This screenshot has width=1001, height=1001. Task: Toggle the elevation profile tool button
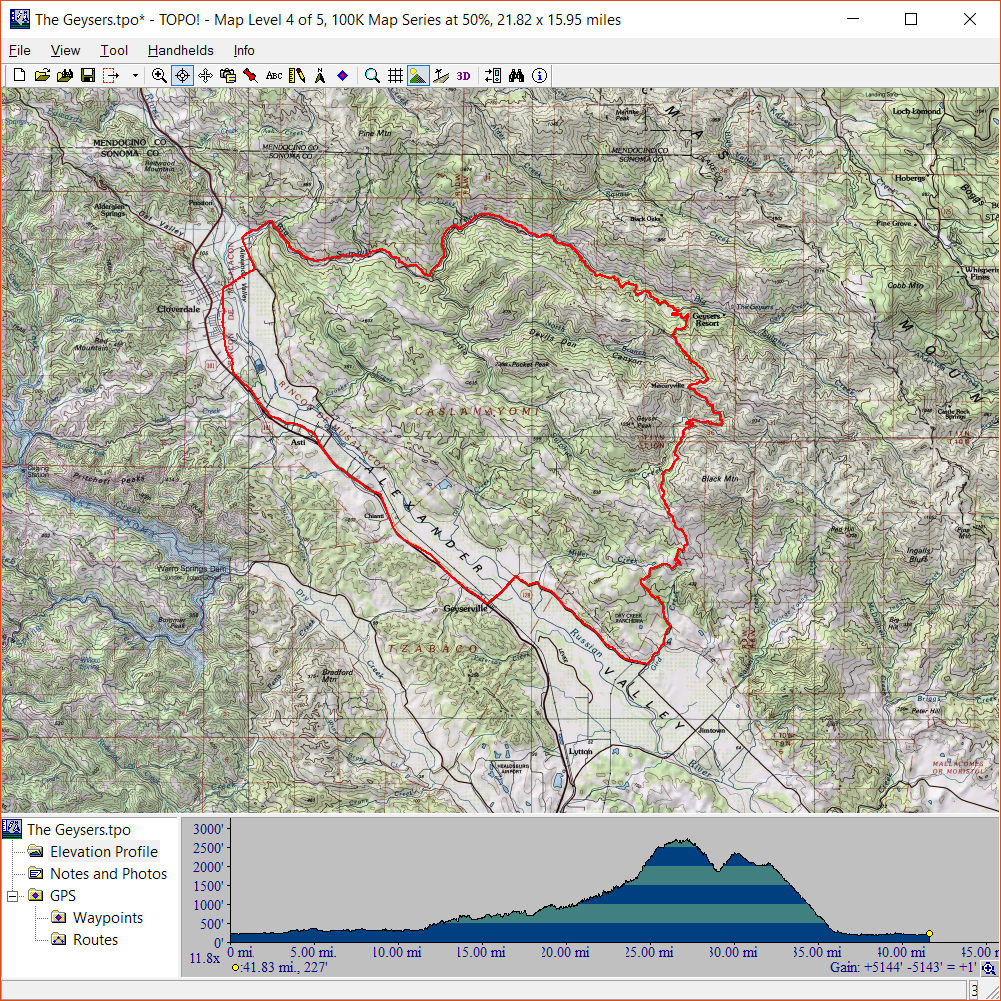441,75
